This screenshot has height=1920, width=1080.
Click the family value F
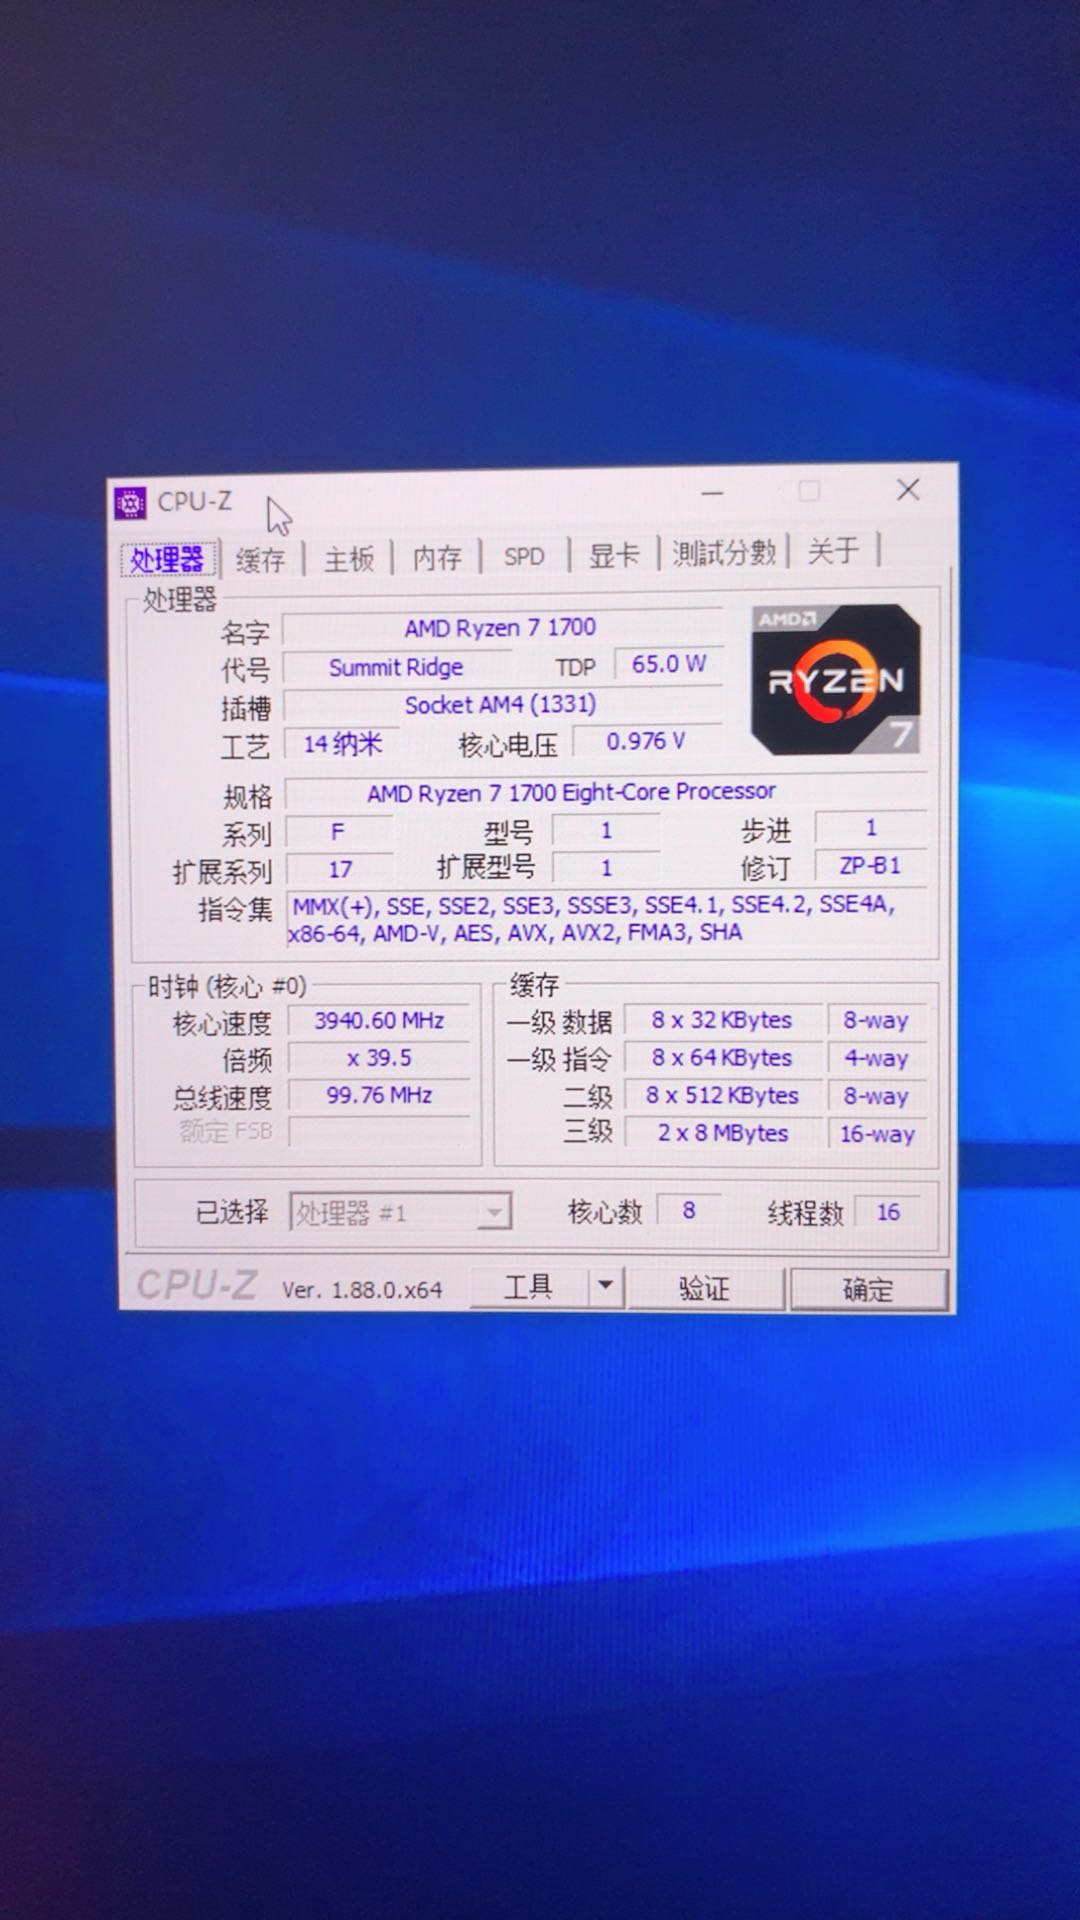[x=338, y=832]
